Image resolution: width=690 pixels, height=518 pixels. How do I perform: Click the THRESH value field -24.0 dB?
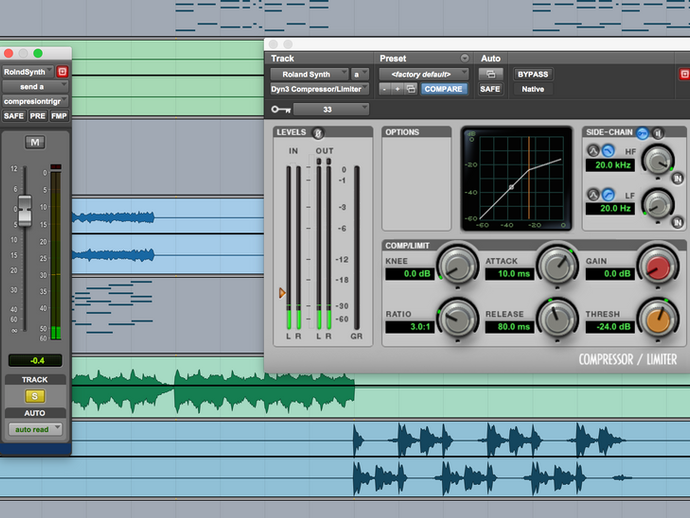[x=610, y=327]
